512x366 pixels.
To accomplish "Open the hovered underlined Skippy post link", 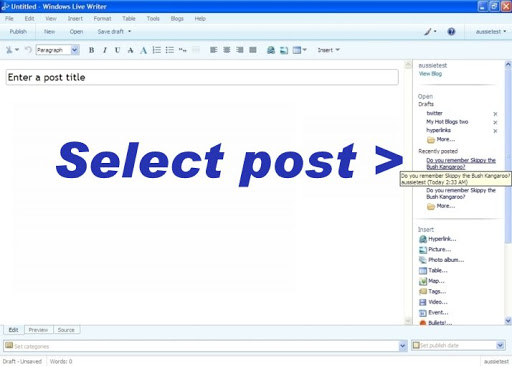I will [461, 163].
